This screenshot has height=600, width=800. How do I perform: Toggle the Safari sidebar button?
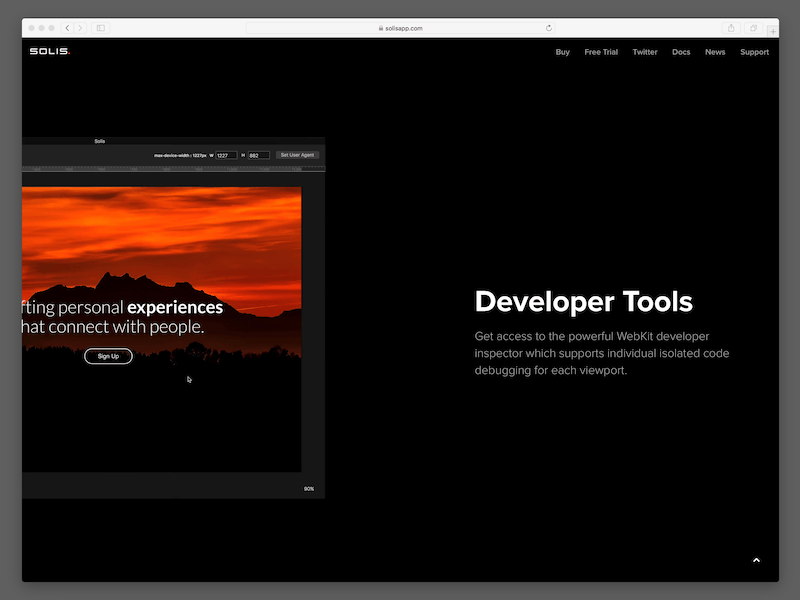(101, 28)
